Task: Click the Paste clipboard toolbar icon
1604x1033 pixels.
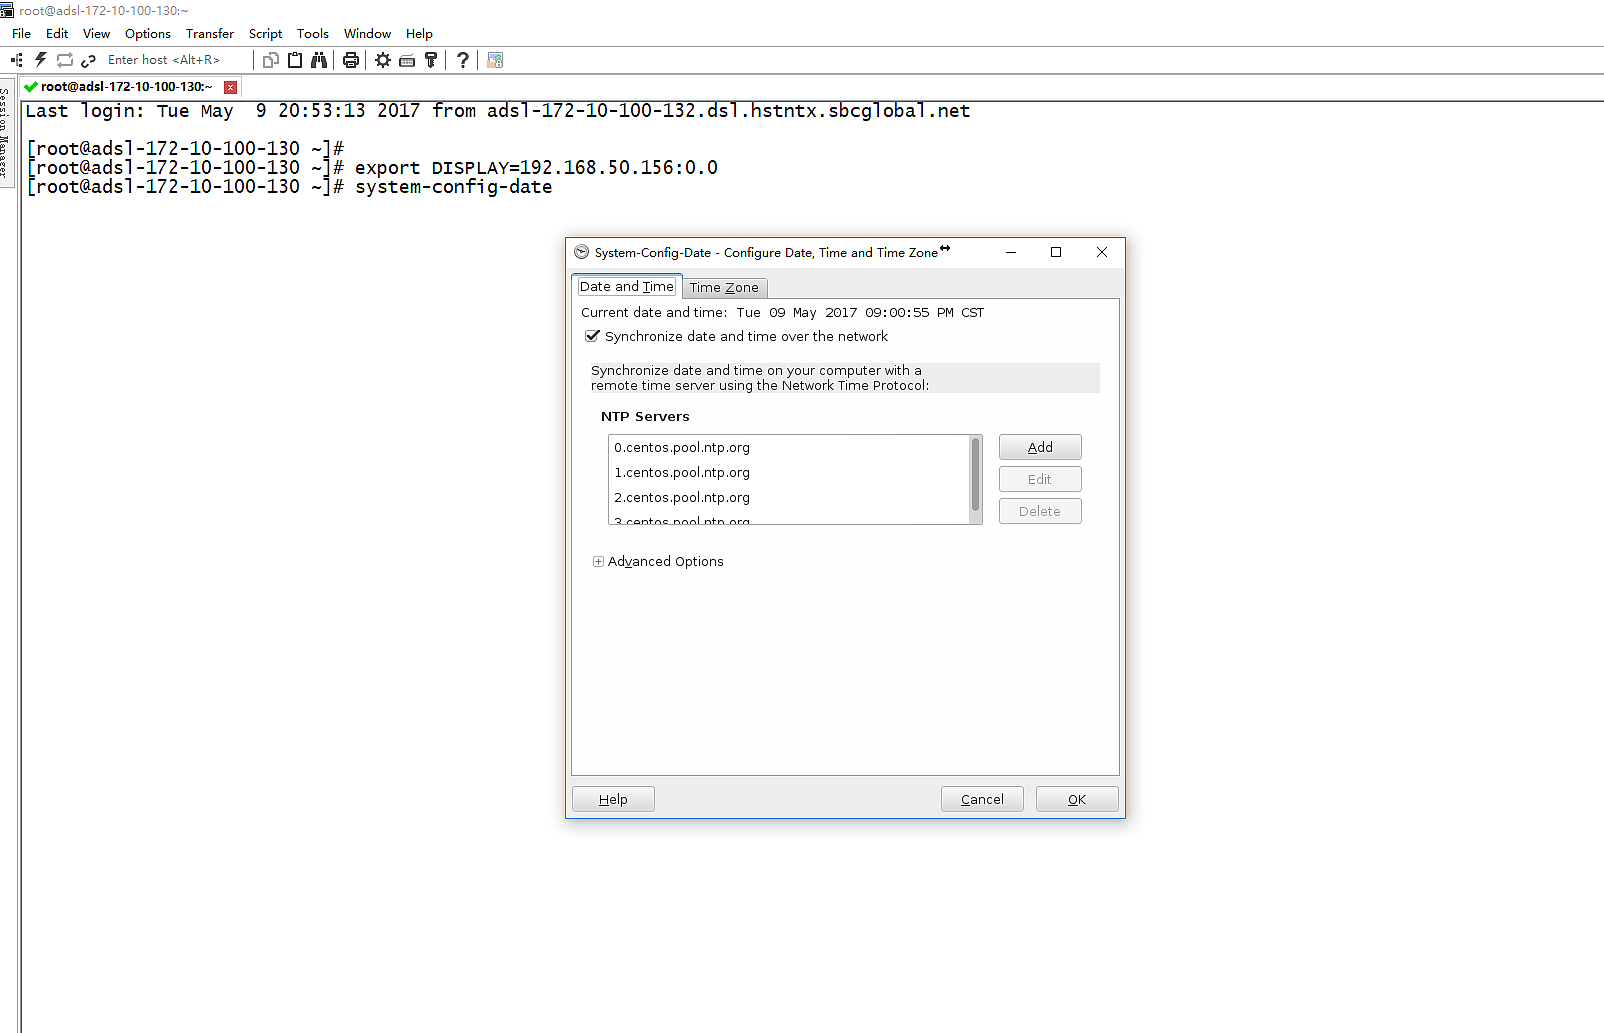Action: [x=295, y=60]
